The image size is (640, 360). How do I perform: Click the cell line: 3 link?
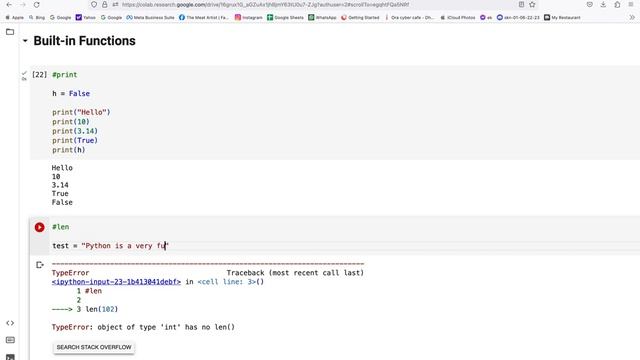tap(227, 282)
